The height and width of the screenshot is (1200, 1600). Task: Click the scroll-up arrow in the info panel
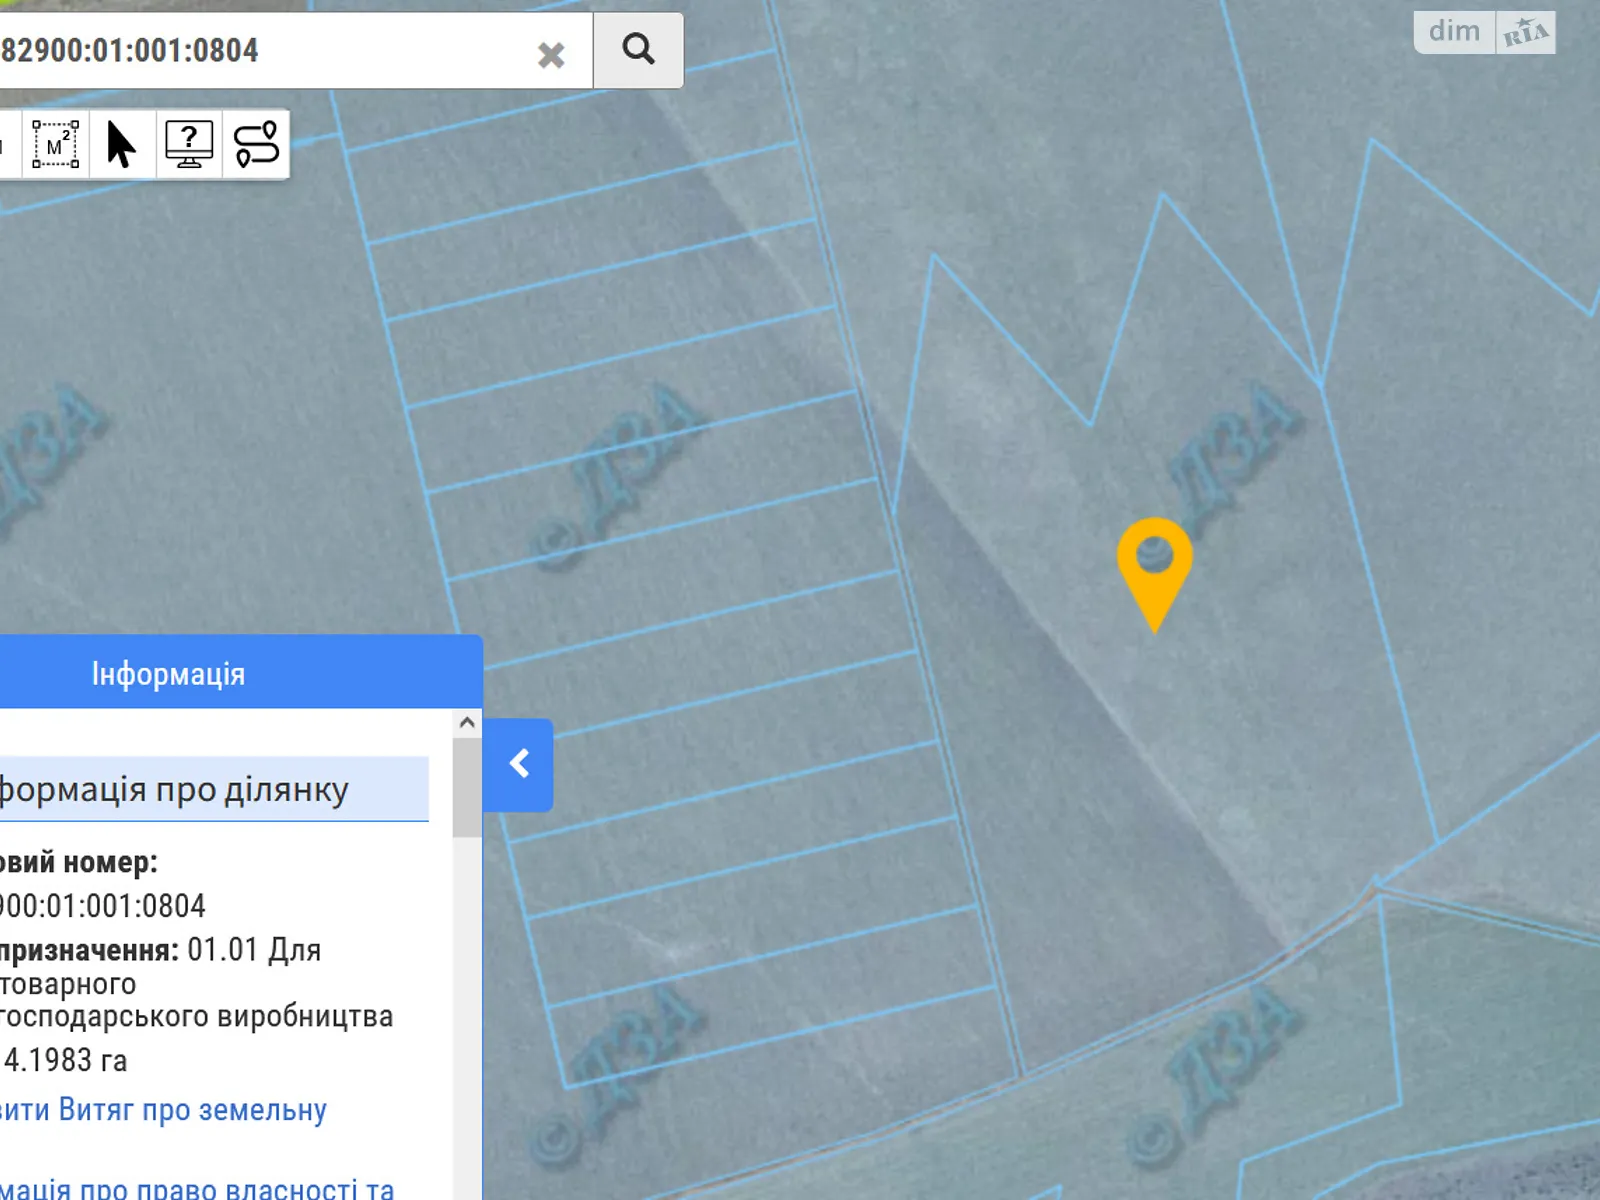467,723
